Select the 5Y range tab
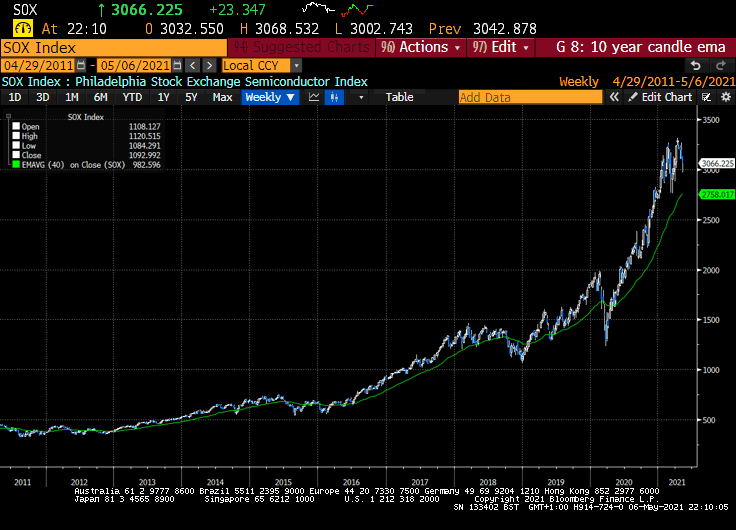Screen dimensions: 736x530 coord(191,97)
